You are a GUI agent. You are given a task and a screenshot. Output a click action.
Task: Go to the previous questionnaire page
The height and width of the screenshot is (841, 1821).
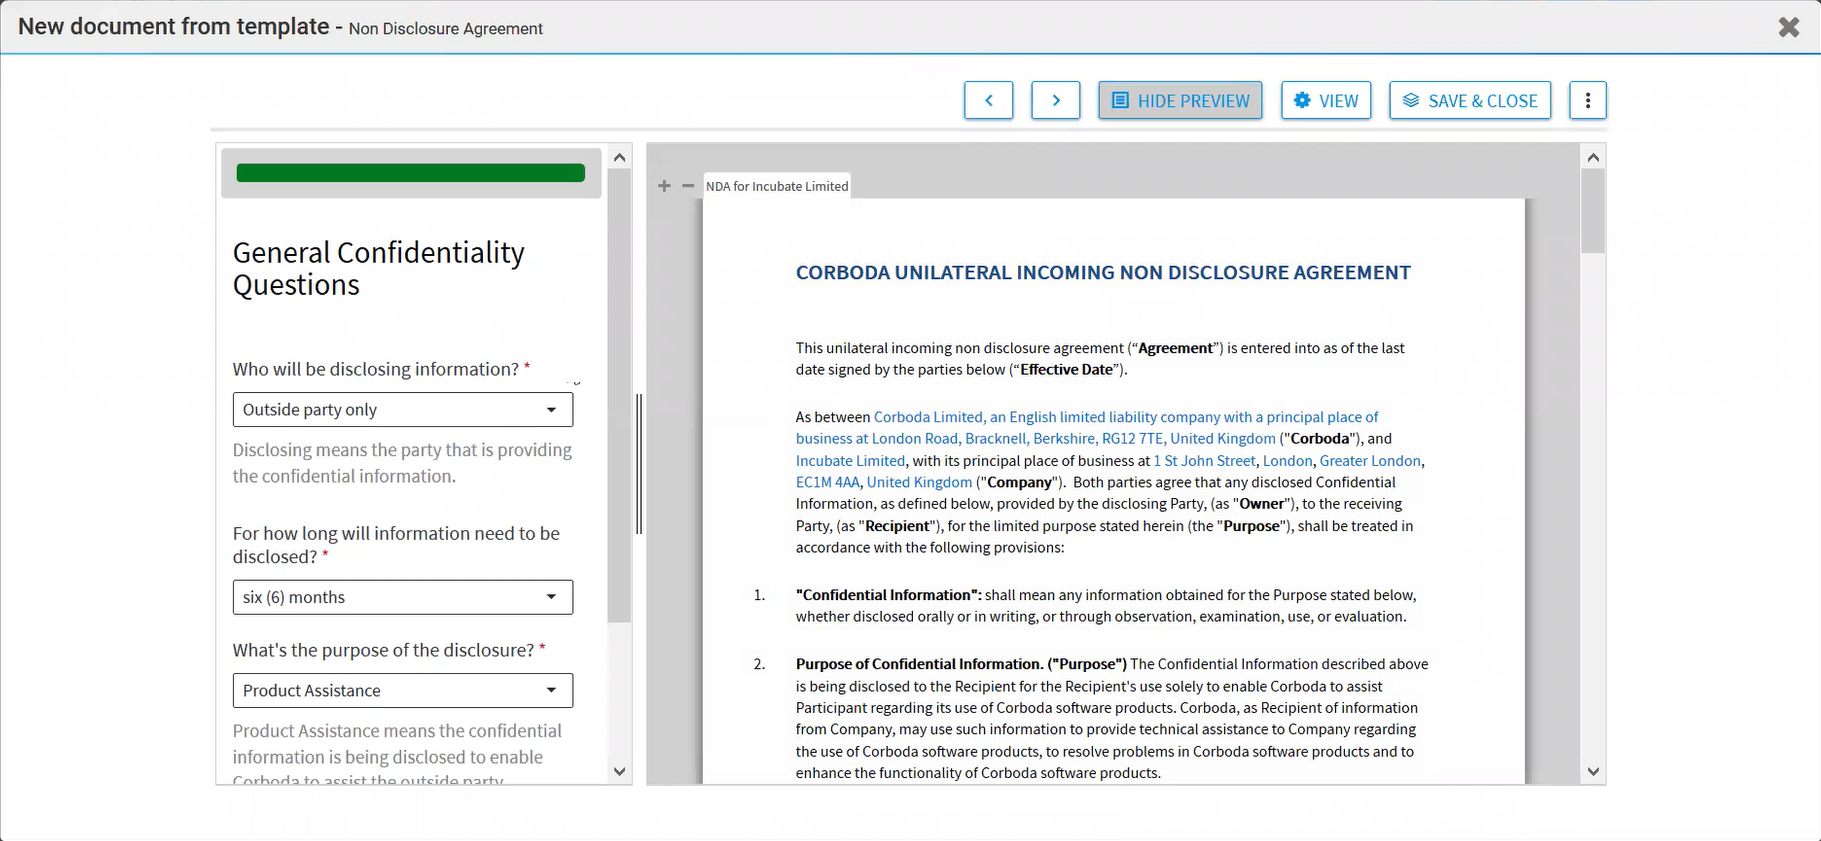(x=988, y=100)
